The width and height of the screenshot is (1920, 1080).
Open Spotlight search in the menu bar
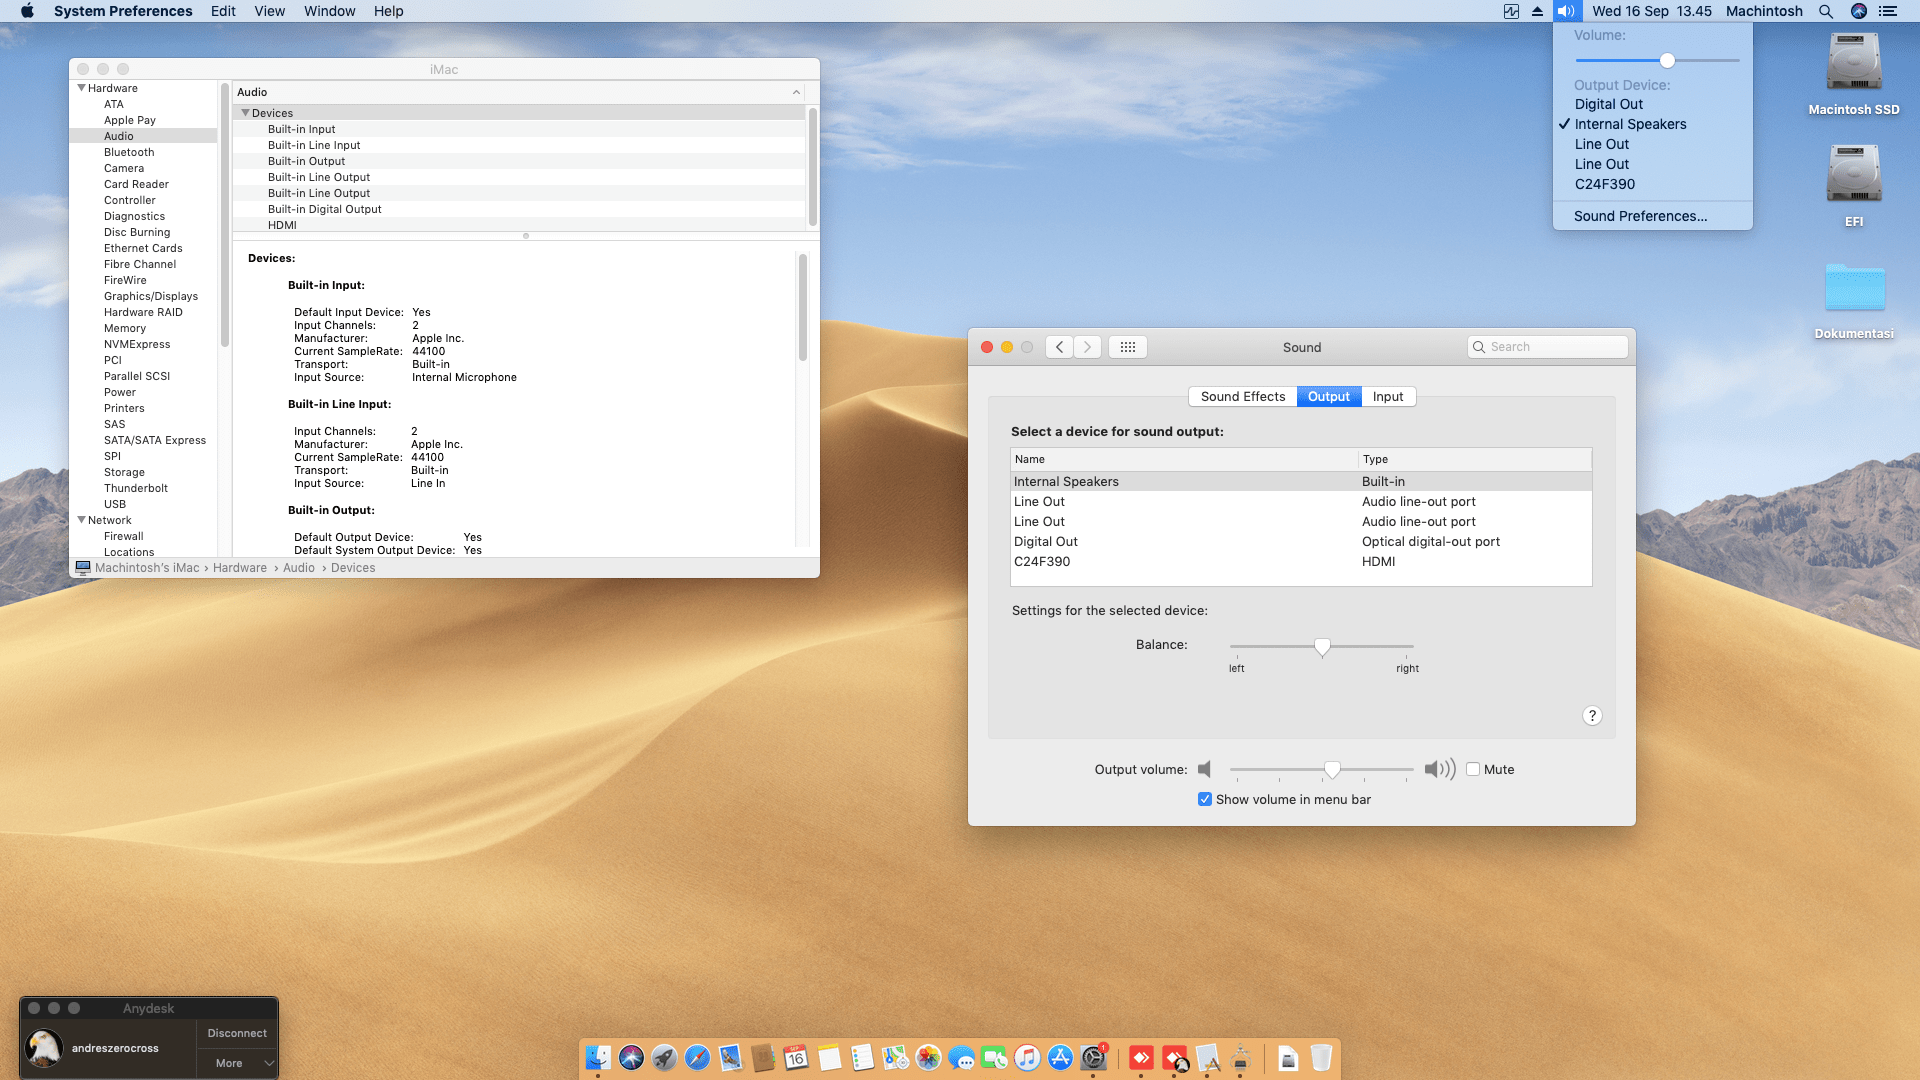click(1826, 11)
